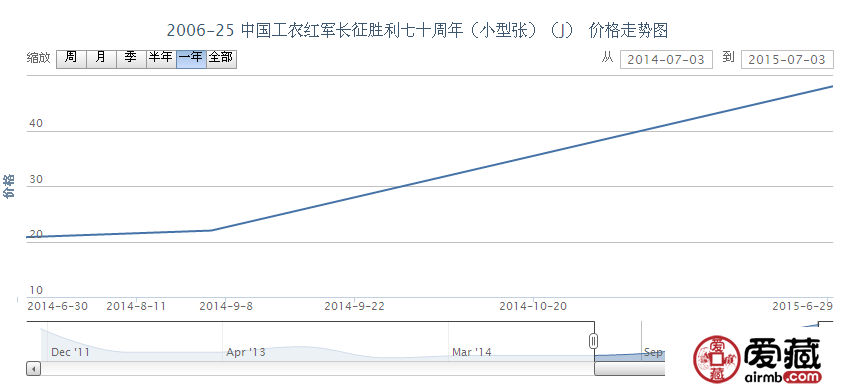Click the navigator label Mar '14
The width and height of the screenshot is (850, 392).
tap(472, 352)
